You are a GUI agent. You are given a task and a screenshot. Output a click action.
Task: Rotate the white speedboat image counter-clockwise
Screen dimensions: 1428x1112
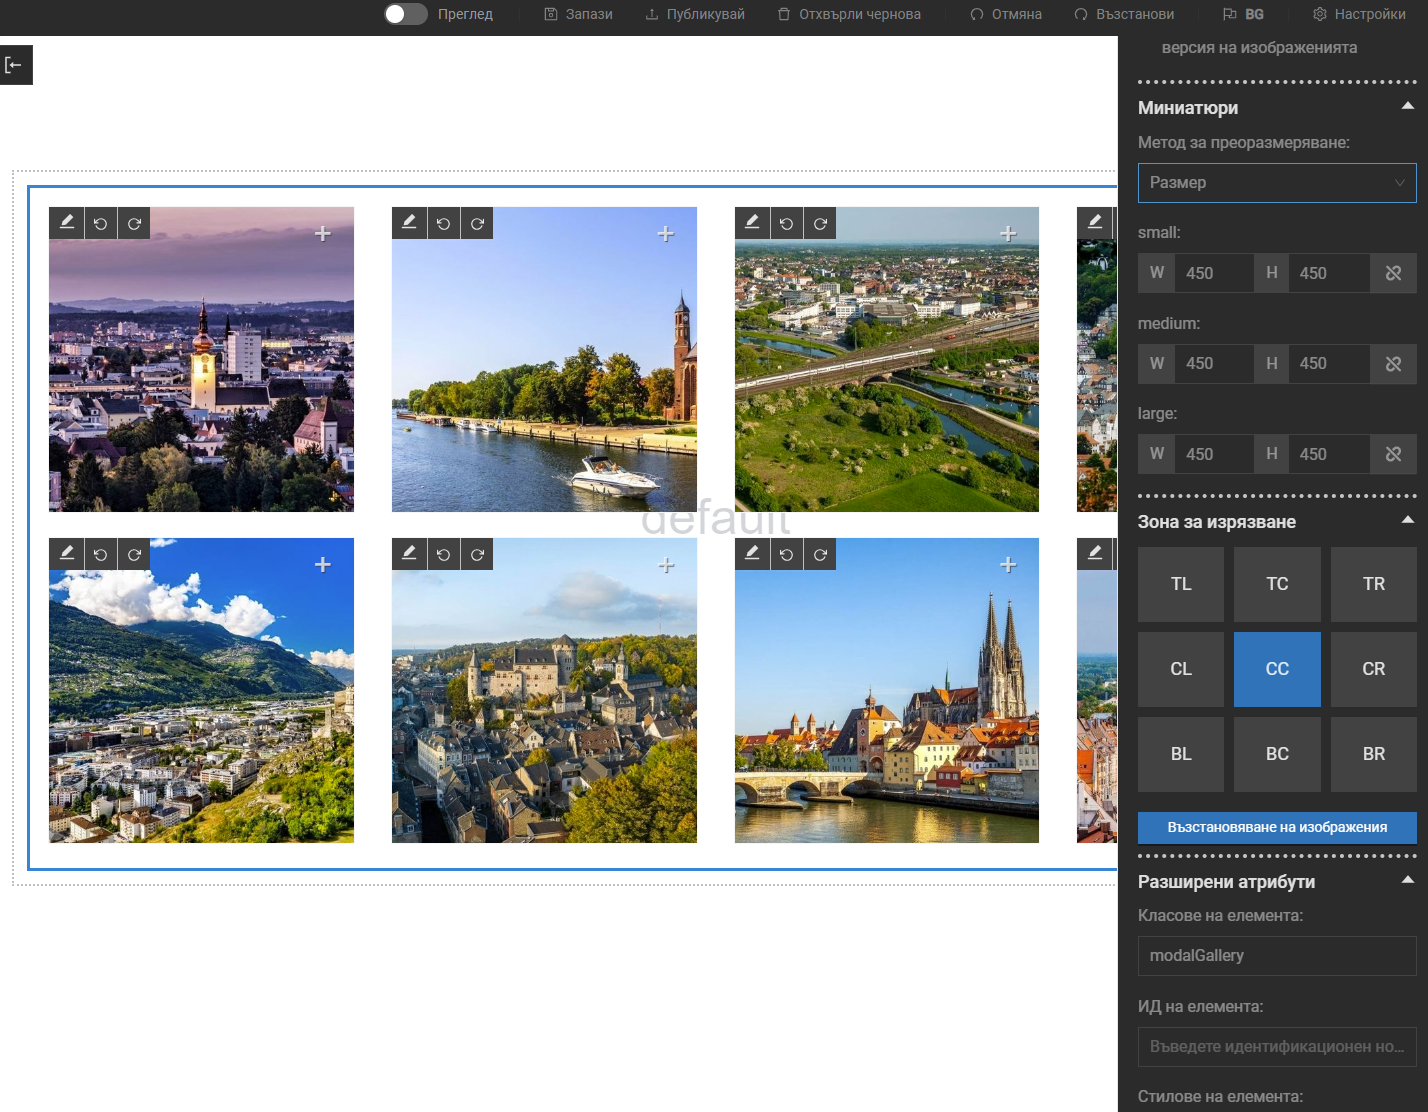pyautogui.click(x=443, y=223)
